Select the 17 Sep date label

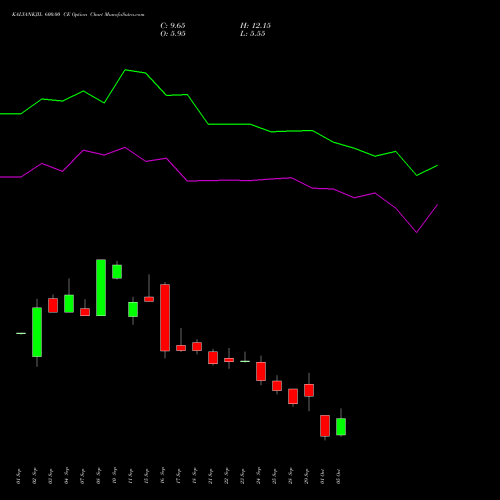tap(179, 476)
